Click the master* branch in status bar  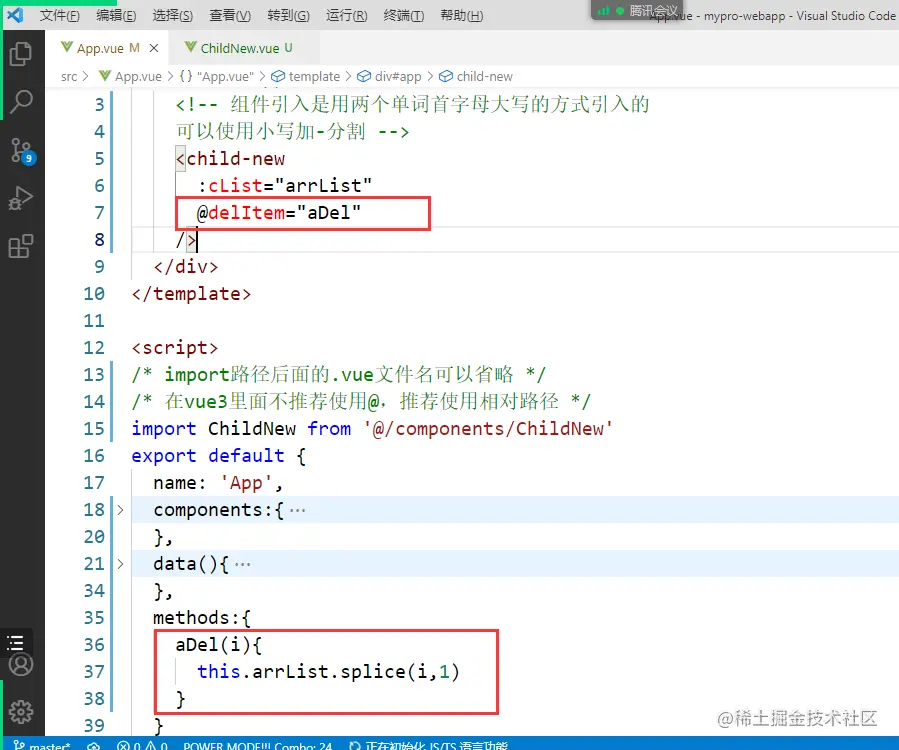[x=45, y=746]
